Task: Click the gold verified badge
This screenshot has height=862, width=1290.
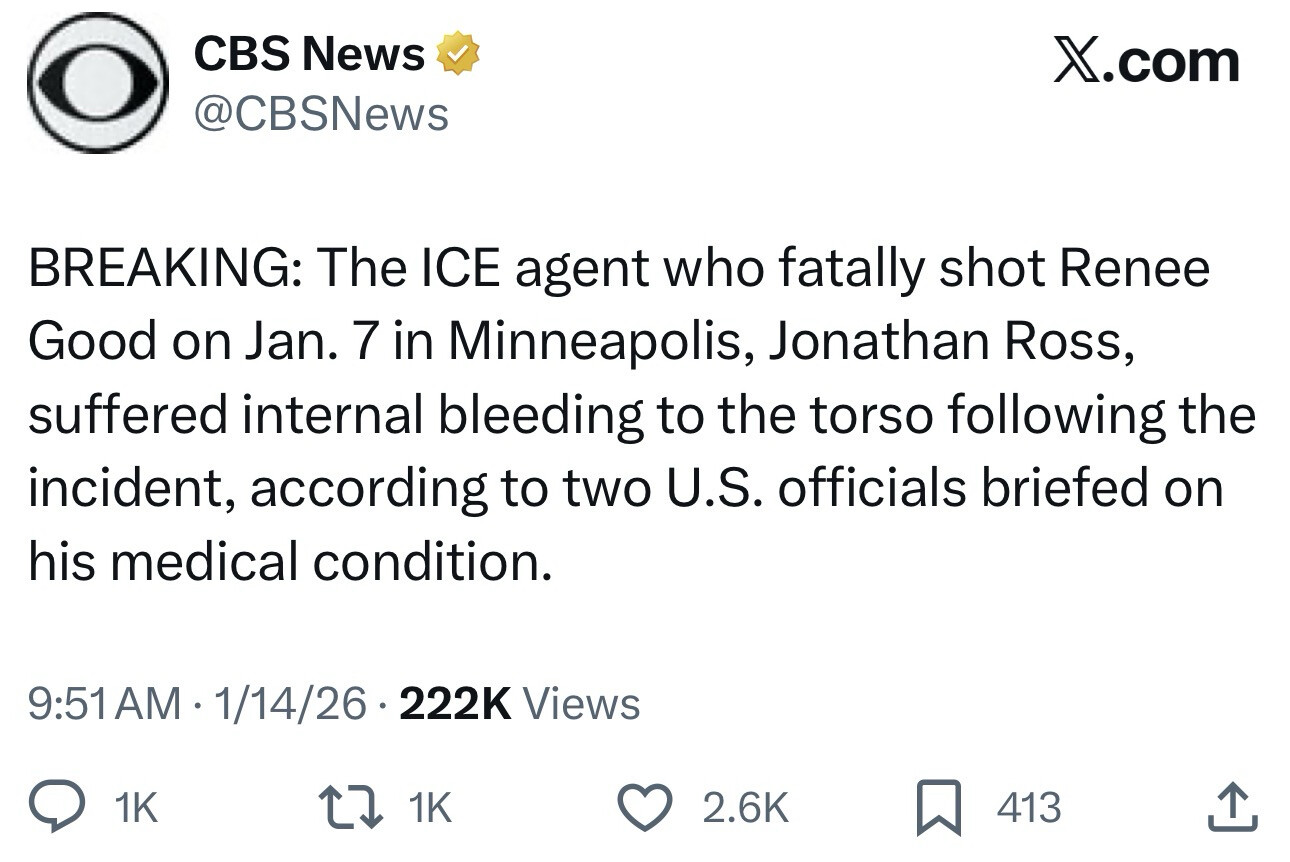Action: (456, 55)
